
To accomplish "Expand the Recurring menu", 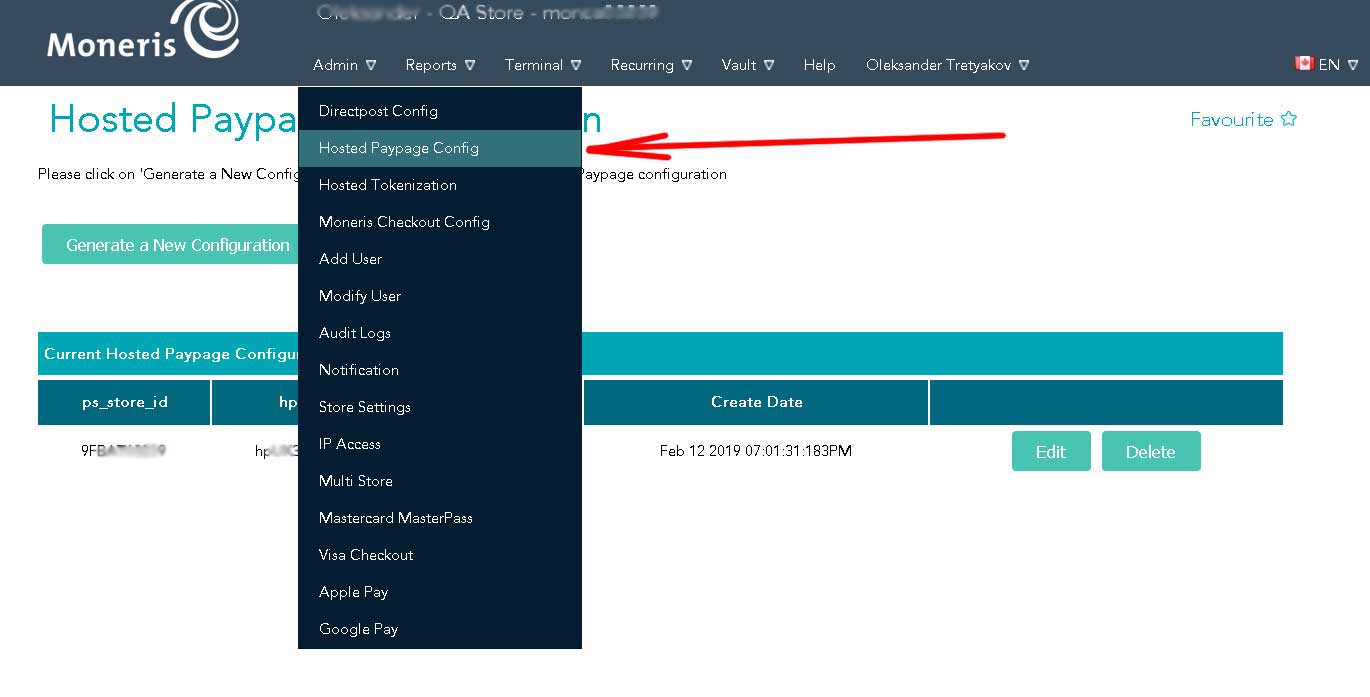I will click(651, 65).
